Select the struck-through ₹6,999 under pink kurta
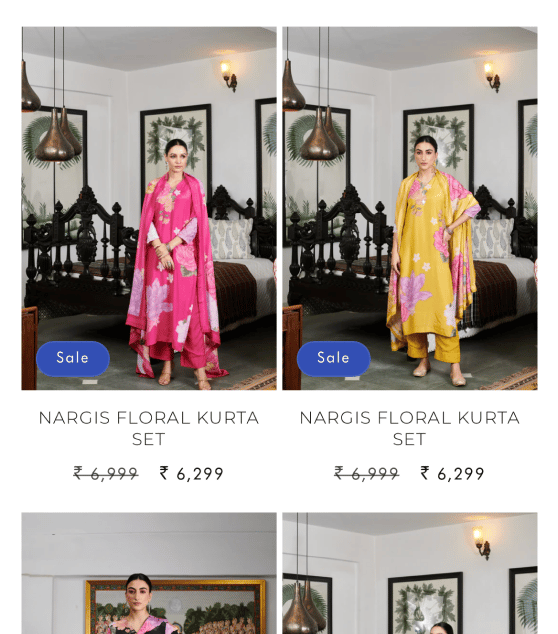The width and height of the screenshot is (558, 634). coord(106,473)
